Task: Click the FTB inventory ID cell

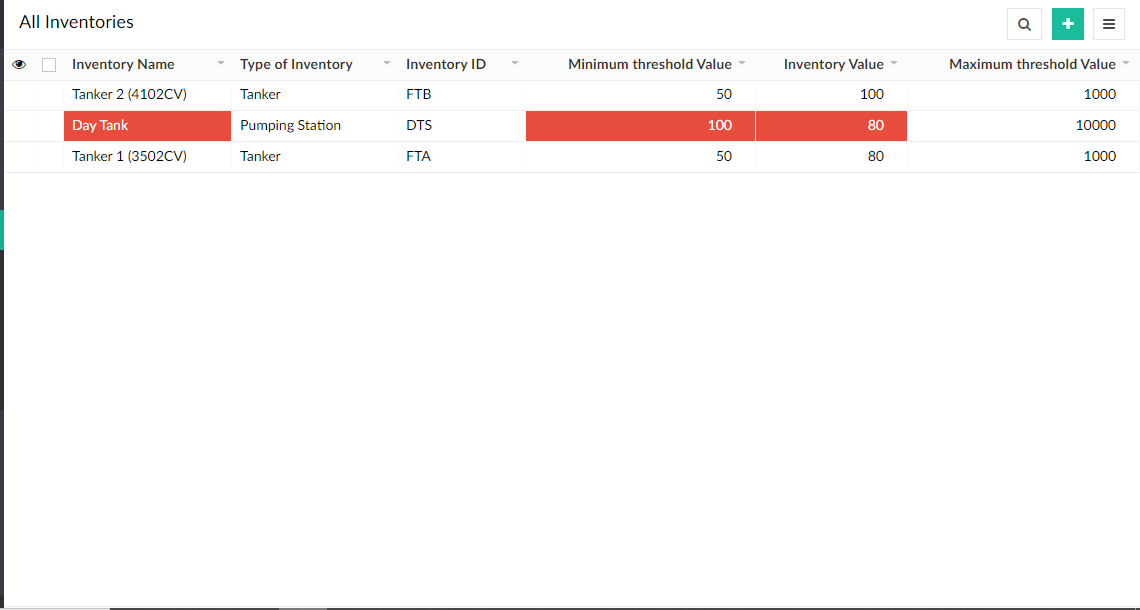Action: point(418,95)
